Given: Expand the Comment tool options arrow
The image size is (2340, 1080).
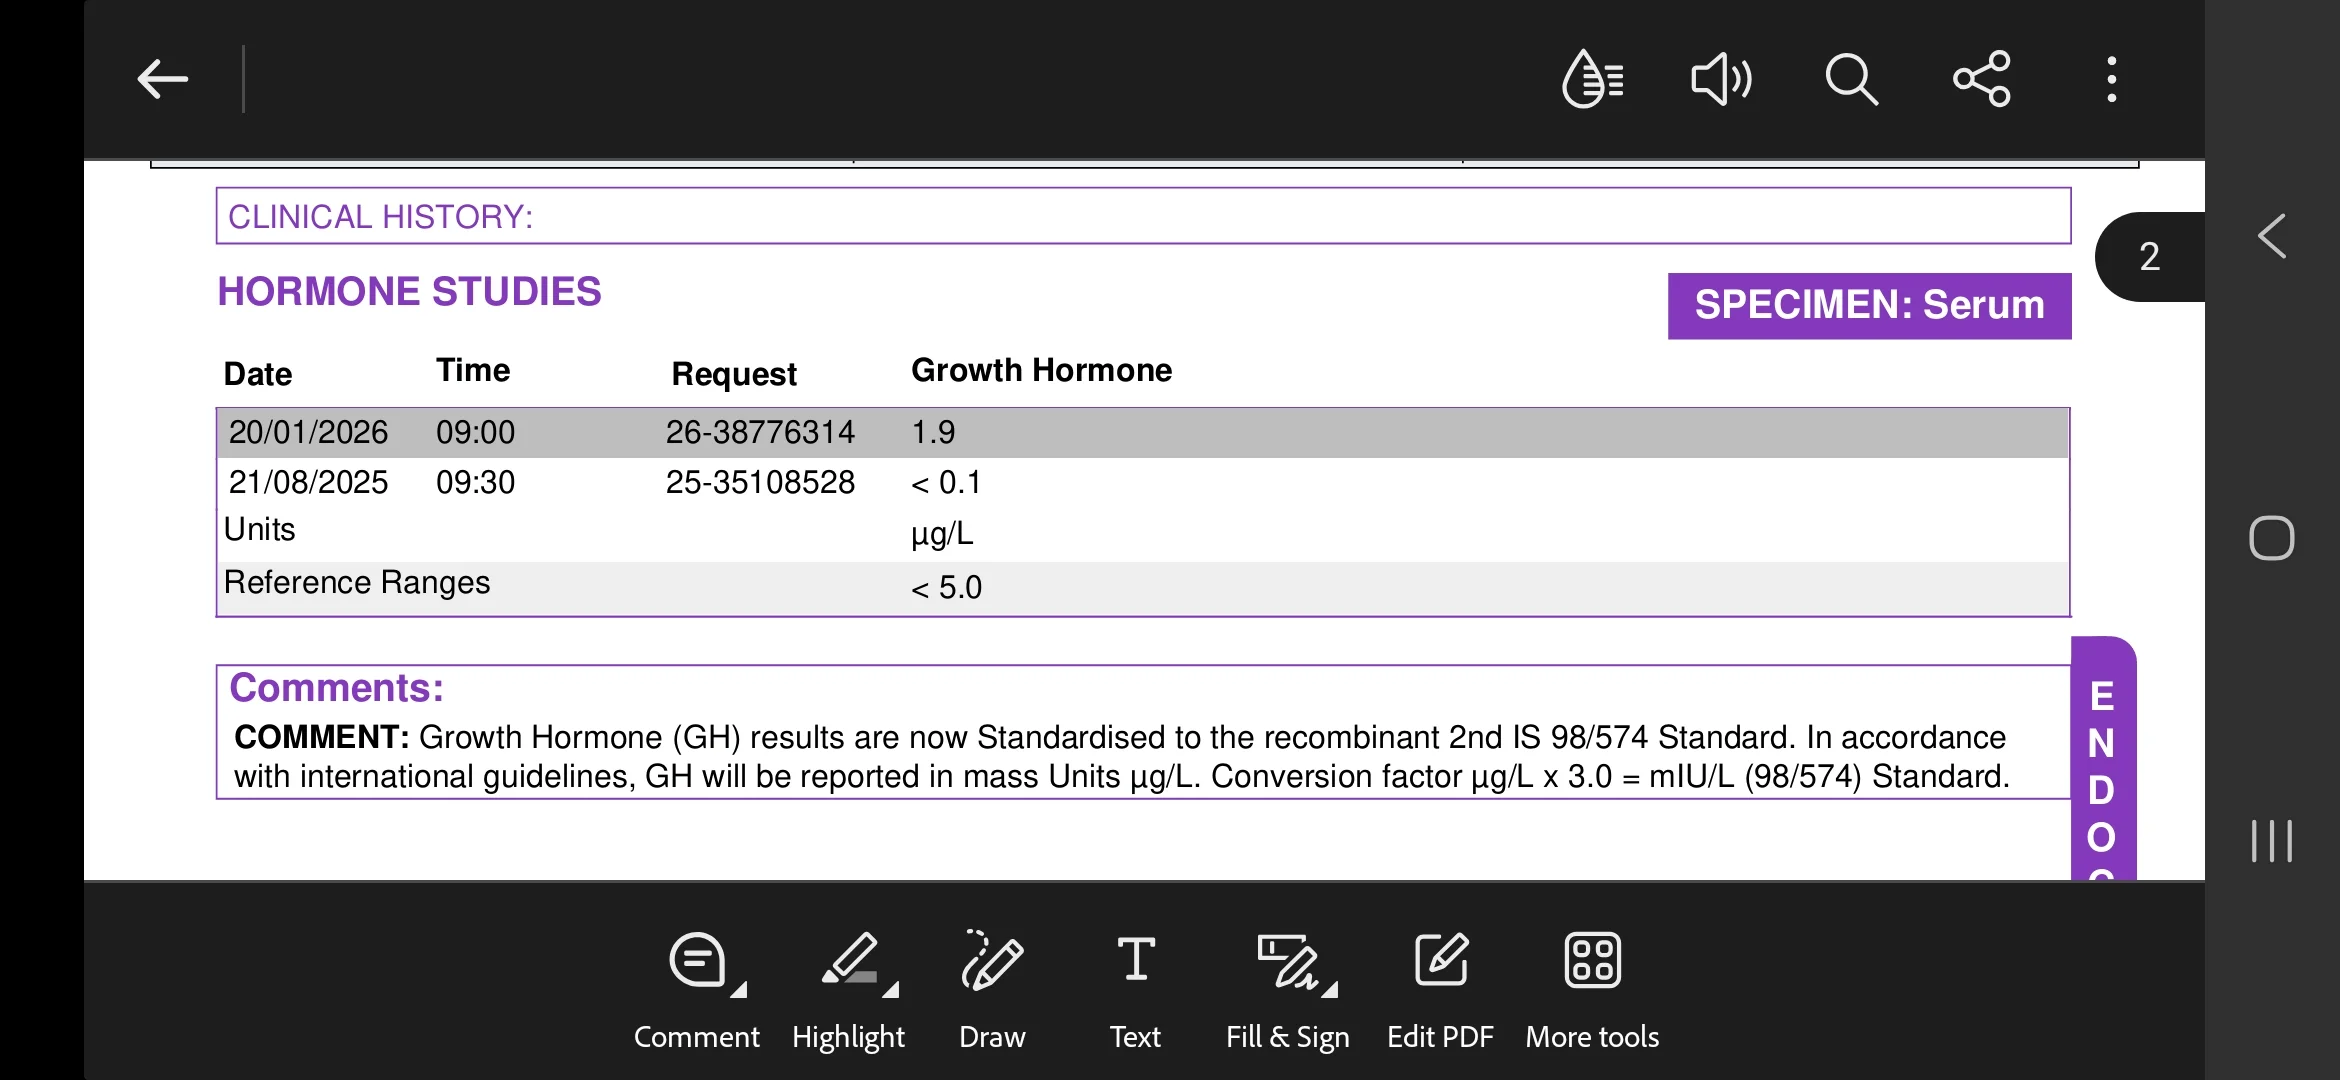Looking at the screenshot, I should point(739,990).
